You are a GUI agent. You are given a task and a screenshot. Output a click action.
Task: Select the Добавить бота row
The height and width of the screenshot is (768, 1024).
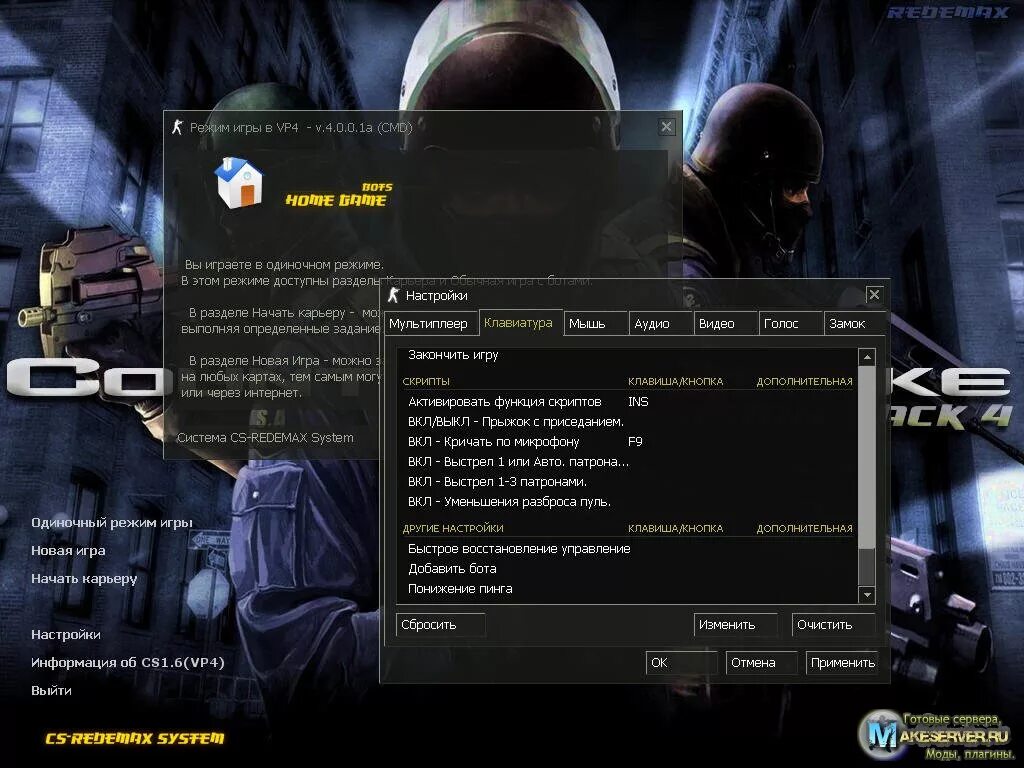628,569
